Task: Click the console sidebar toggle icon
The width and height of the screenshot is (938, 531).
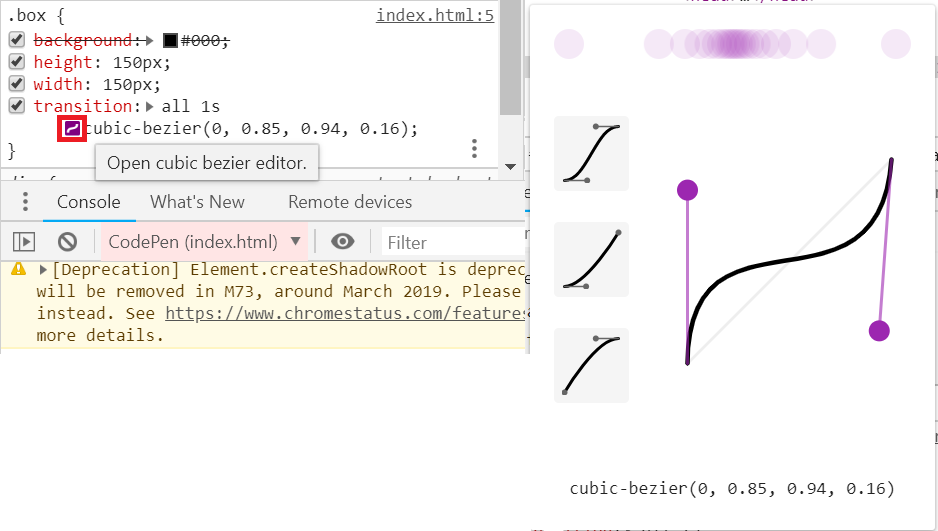Action: [x=24, y=241]
